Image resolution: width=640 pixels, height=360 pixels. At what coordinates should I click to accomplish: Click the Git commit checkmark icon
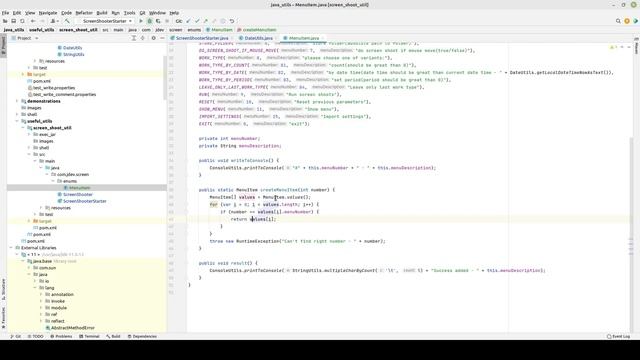(197, 21)
